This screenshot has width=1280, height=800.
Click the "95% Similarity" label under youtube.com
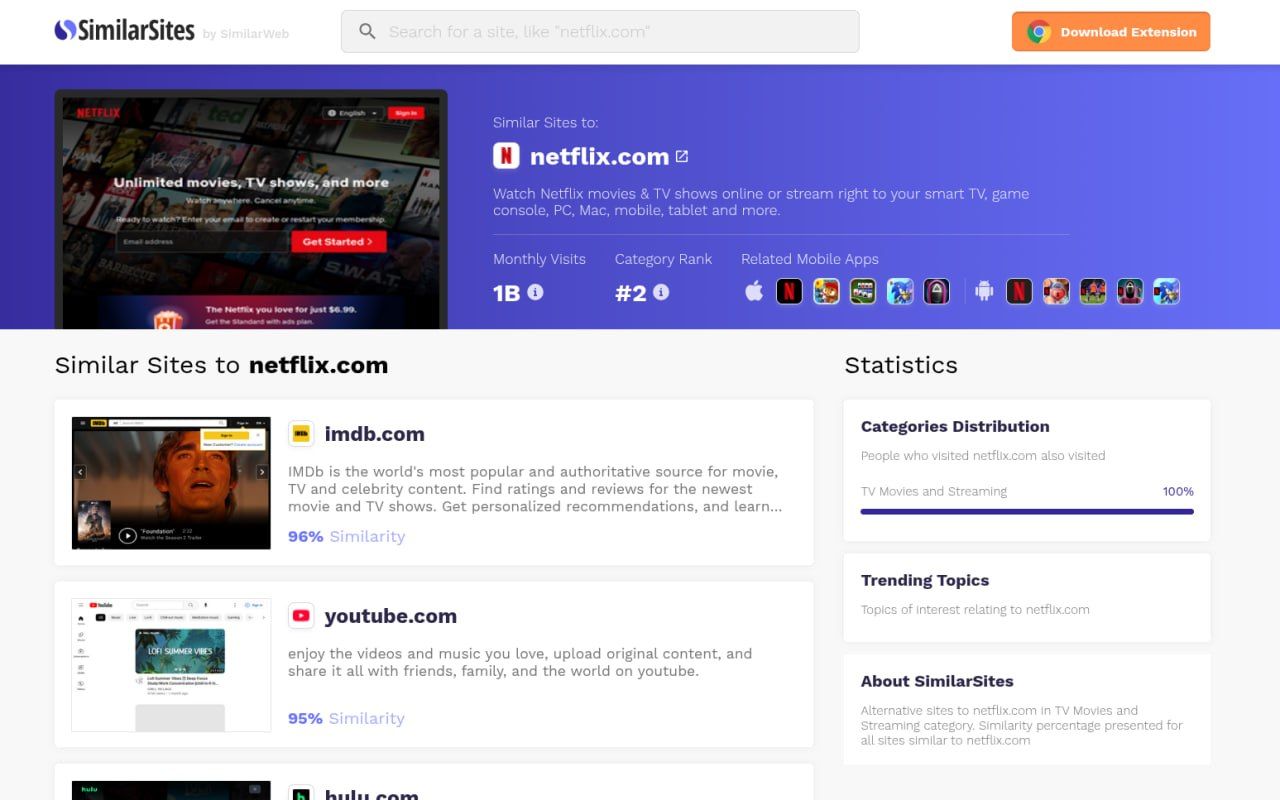(346, 718)
